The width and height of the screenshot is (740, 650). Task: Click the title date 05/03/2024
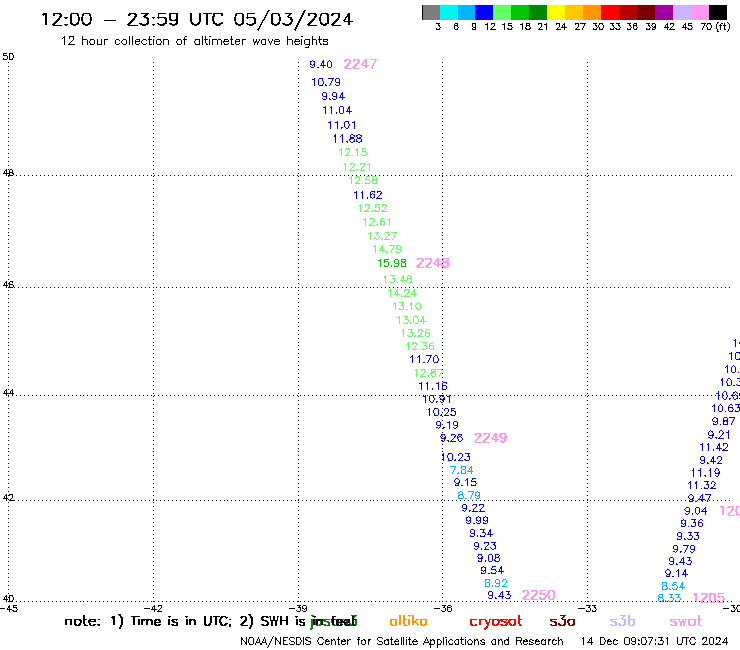(293, 20)
